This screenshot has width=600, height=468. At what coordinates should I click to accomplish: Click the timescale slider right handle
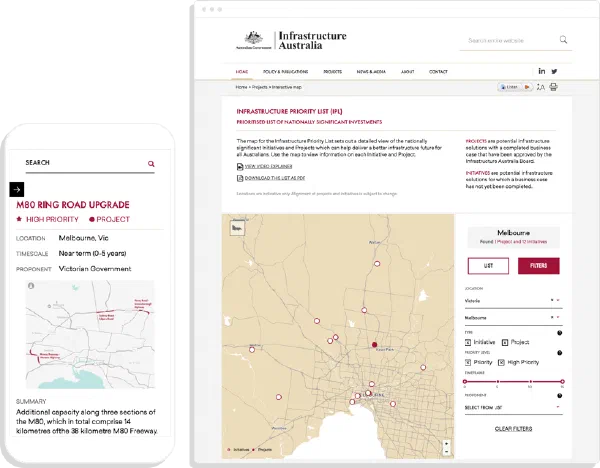coord(562,382)
